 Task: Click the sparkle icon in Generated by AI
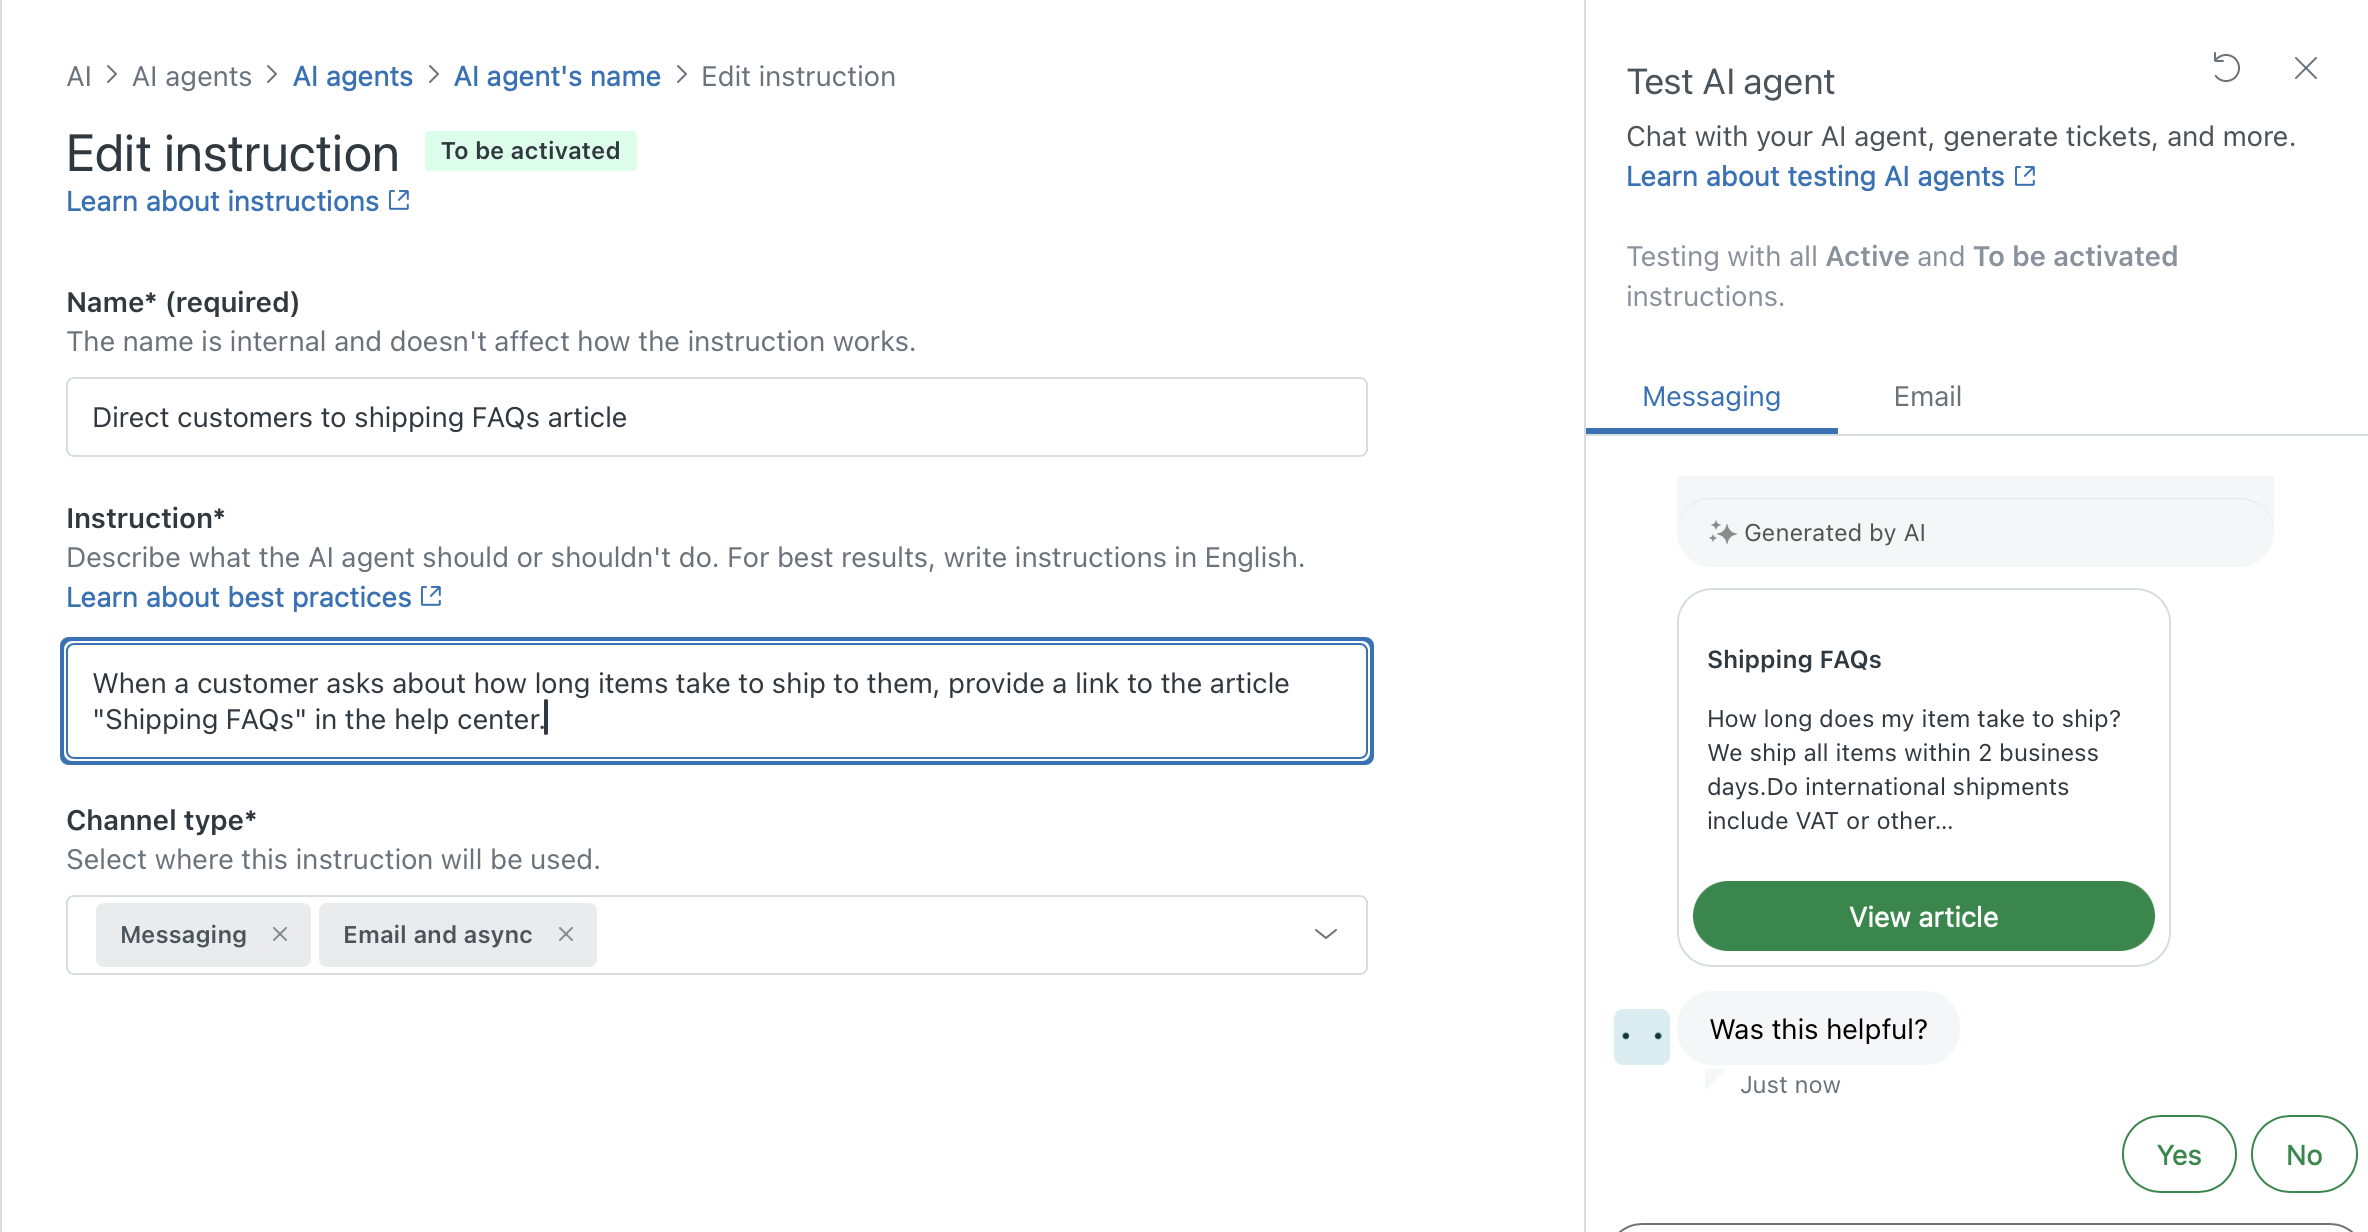pos(1722,531)
